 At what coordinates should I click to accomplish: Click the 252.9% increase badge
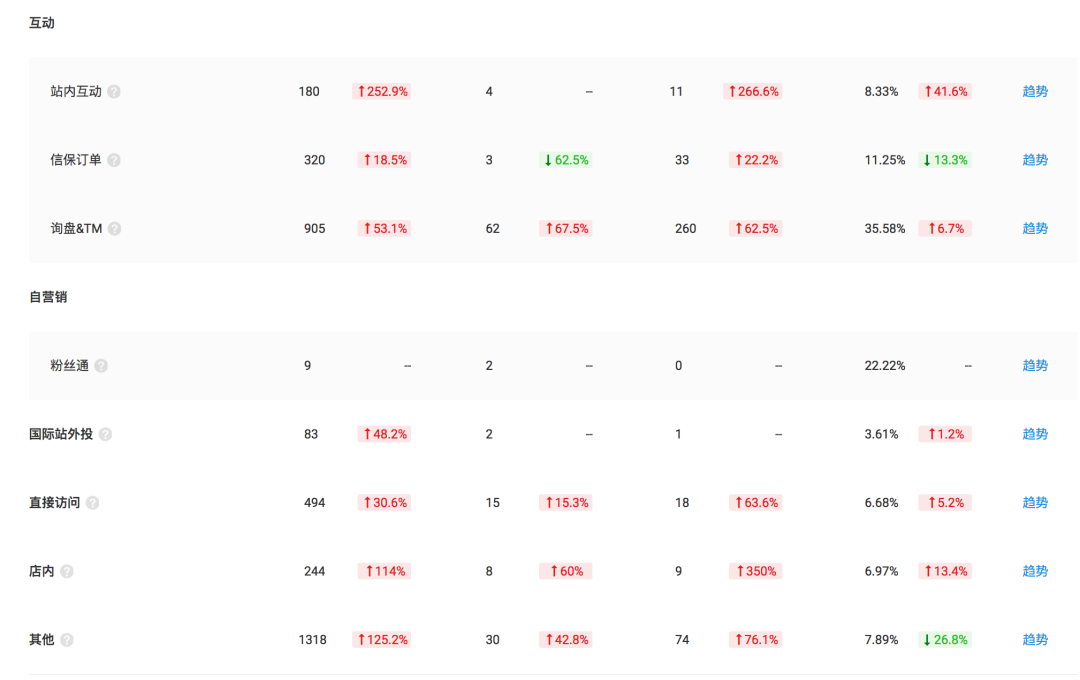pos(381,92)
